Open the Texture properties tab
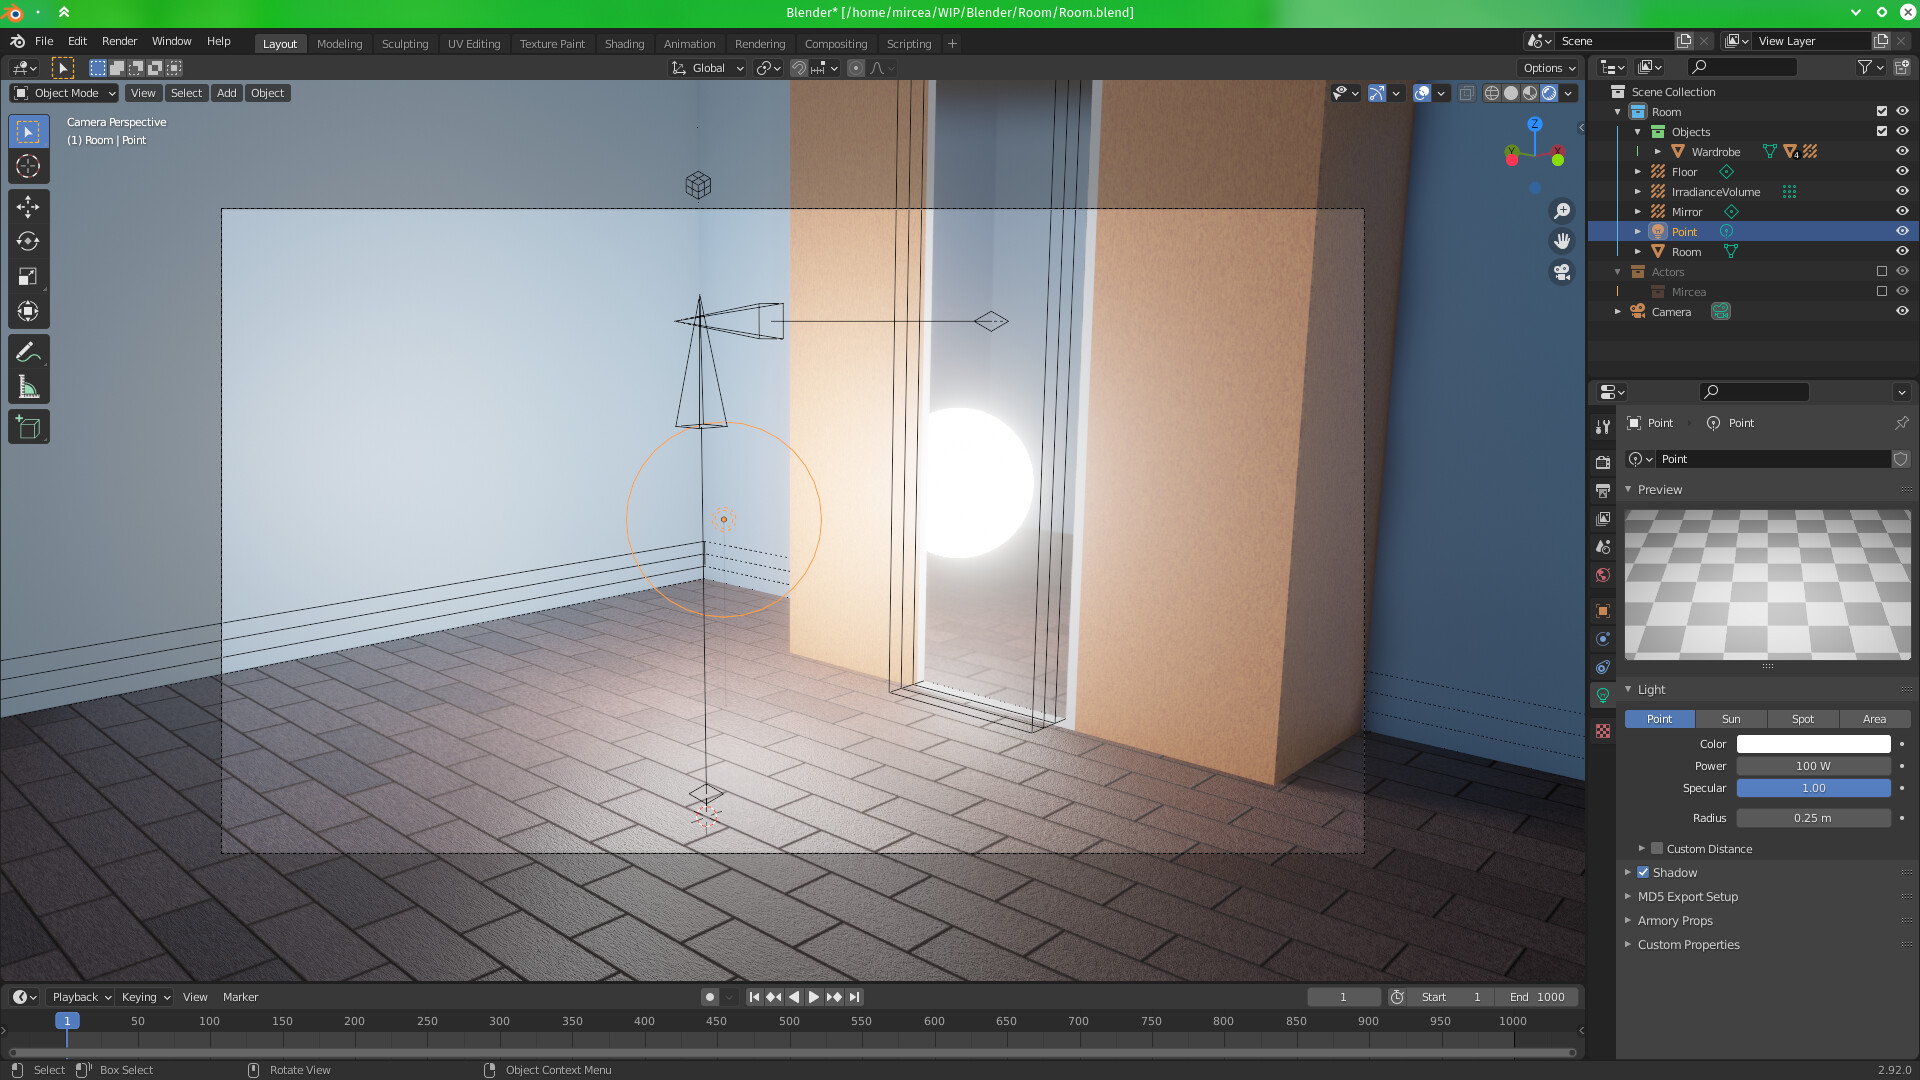Image resolution: width=1920 pixels, height=1080 pixels. (x=1603, y=731)
